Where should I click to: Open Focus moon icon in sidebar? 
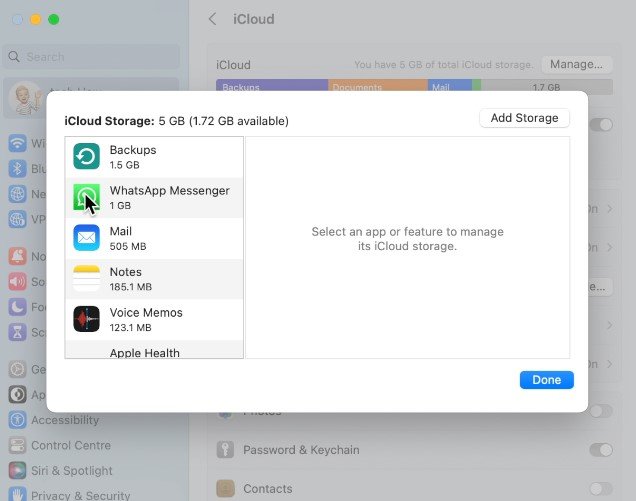click(17, 307)
